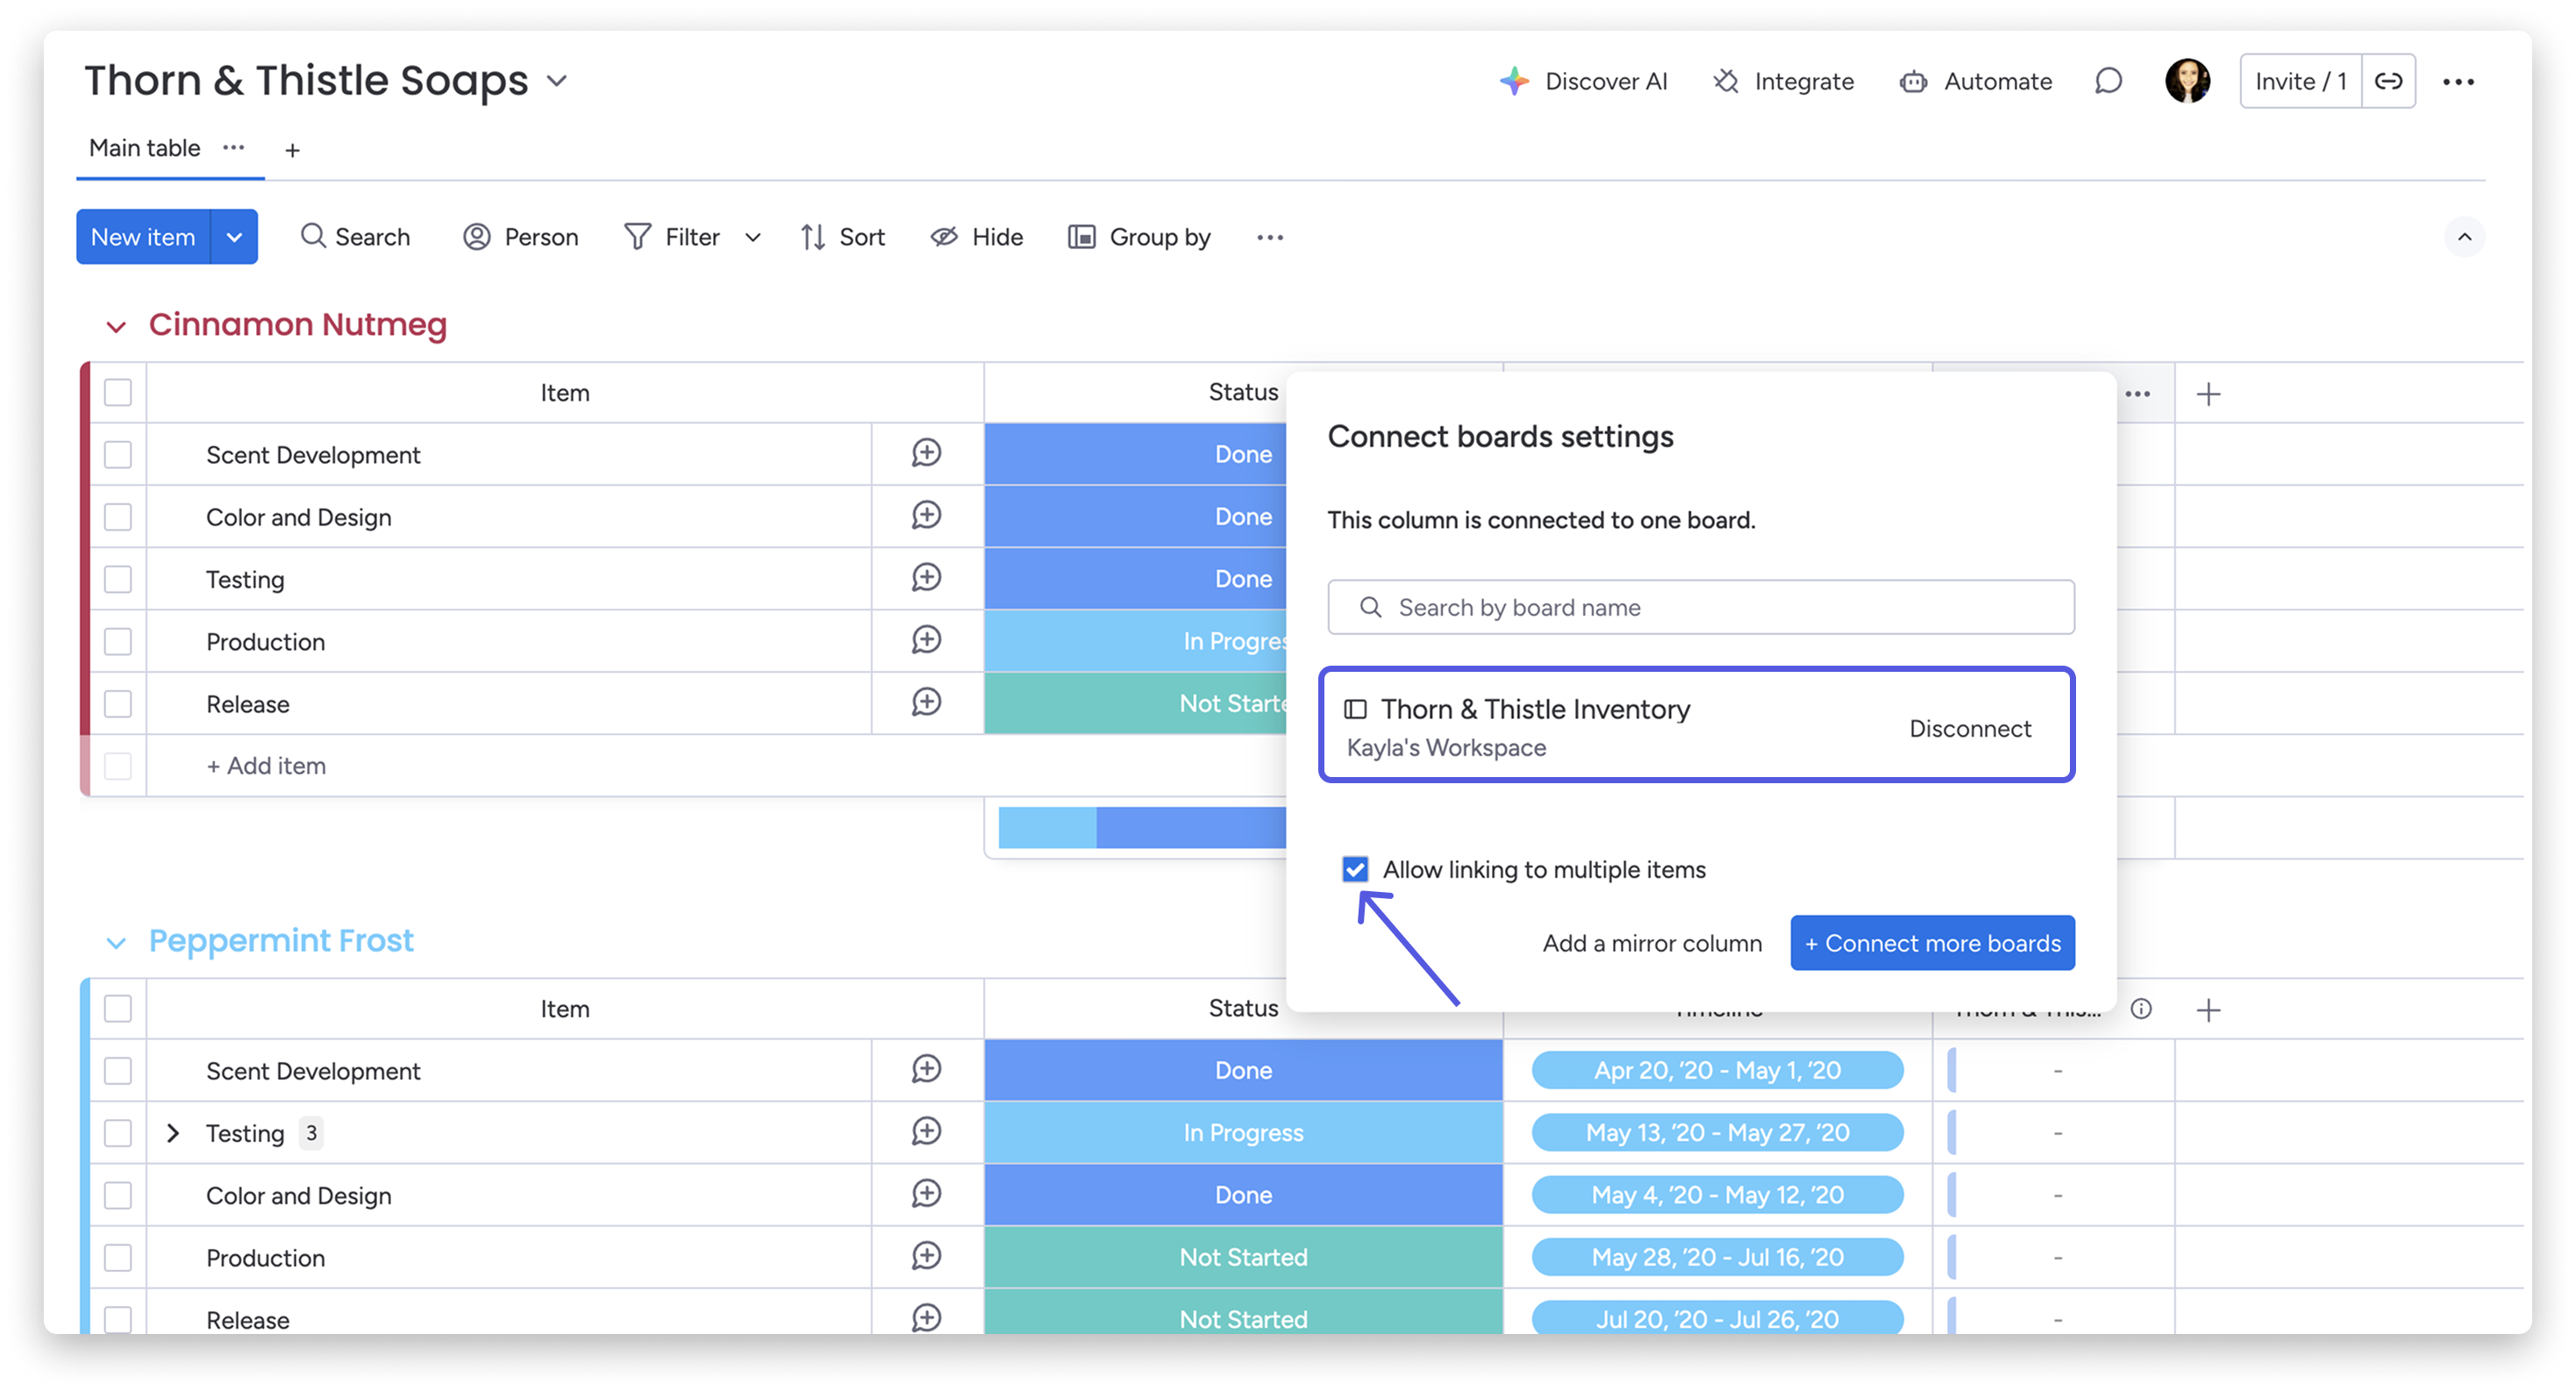Click the status distribution battery bar
Image resolution: width=2576 pixels, height=1391 pixels.
[1140, 827]
